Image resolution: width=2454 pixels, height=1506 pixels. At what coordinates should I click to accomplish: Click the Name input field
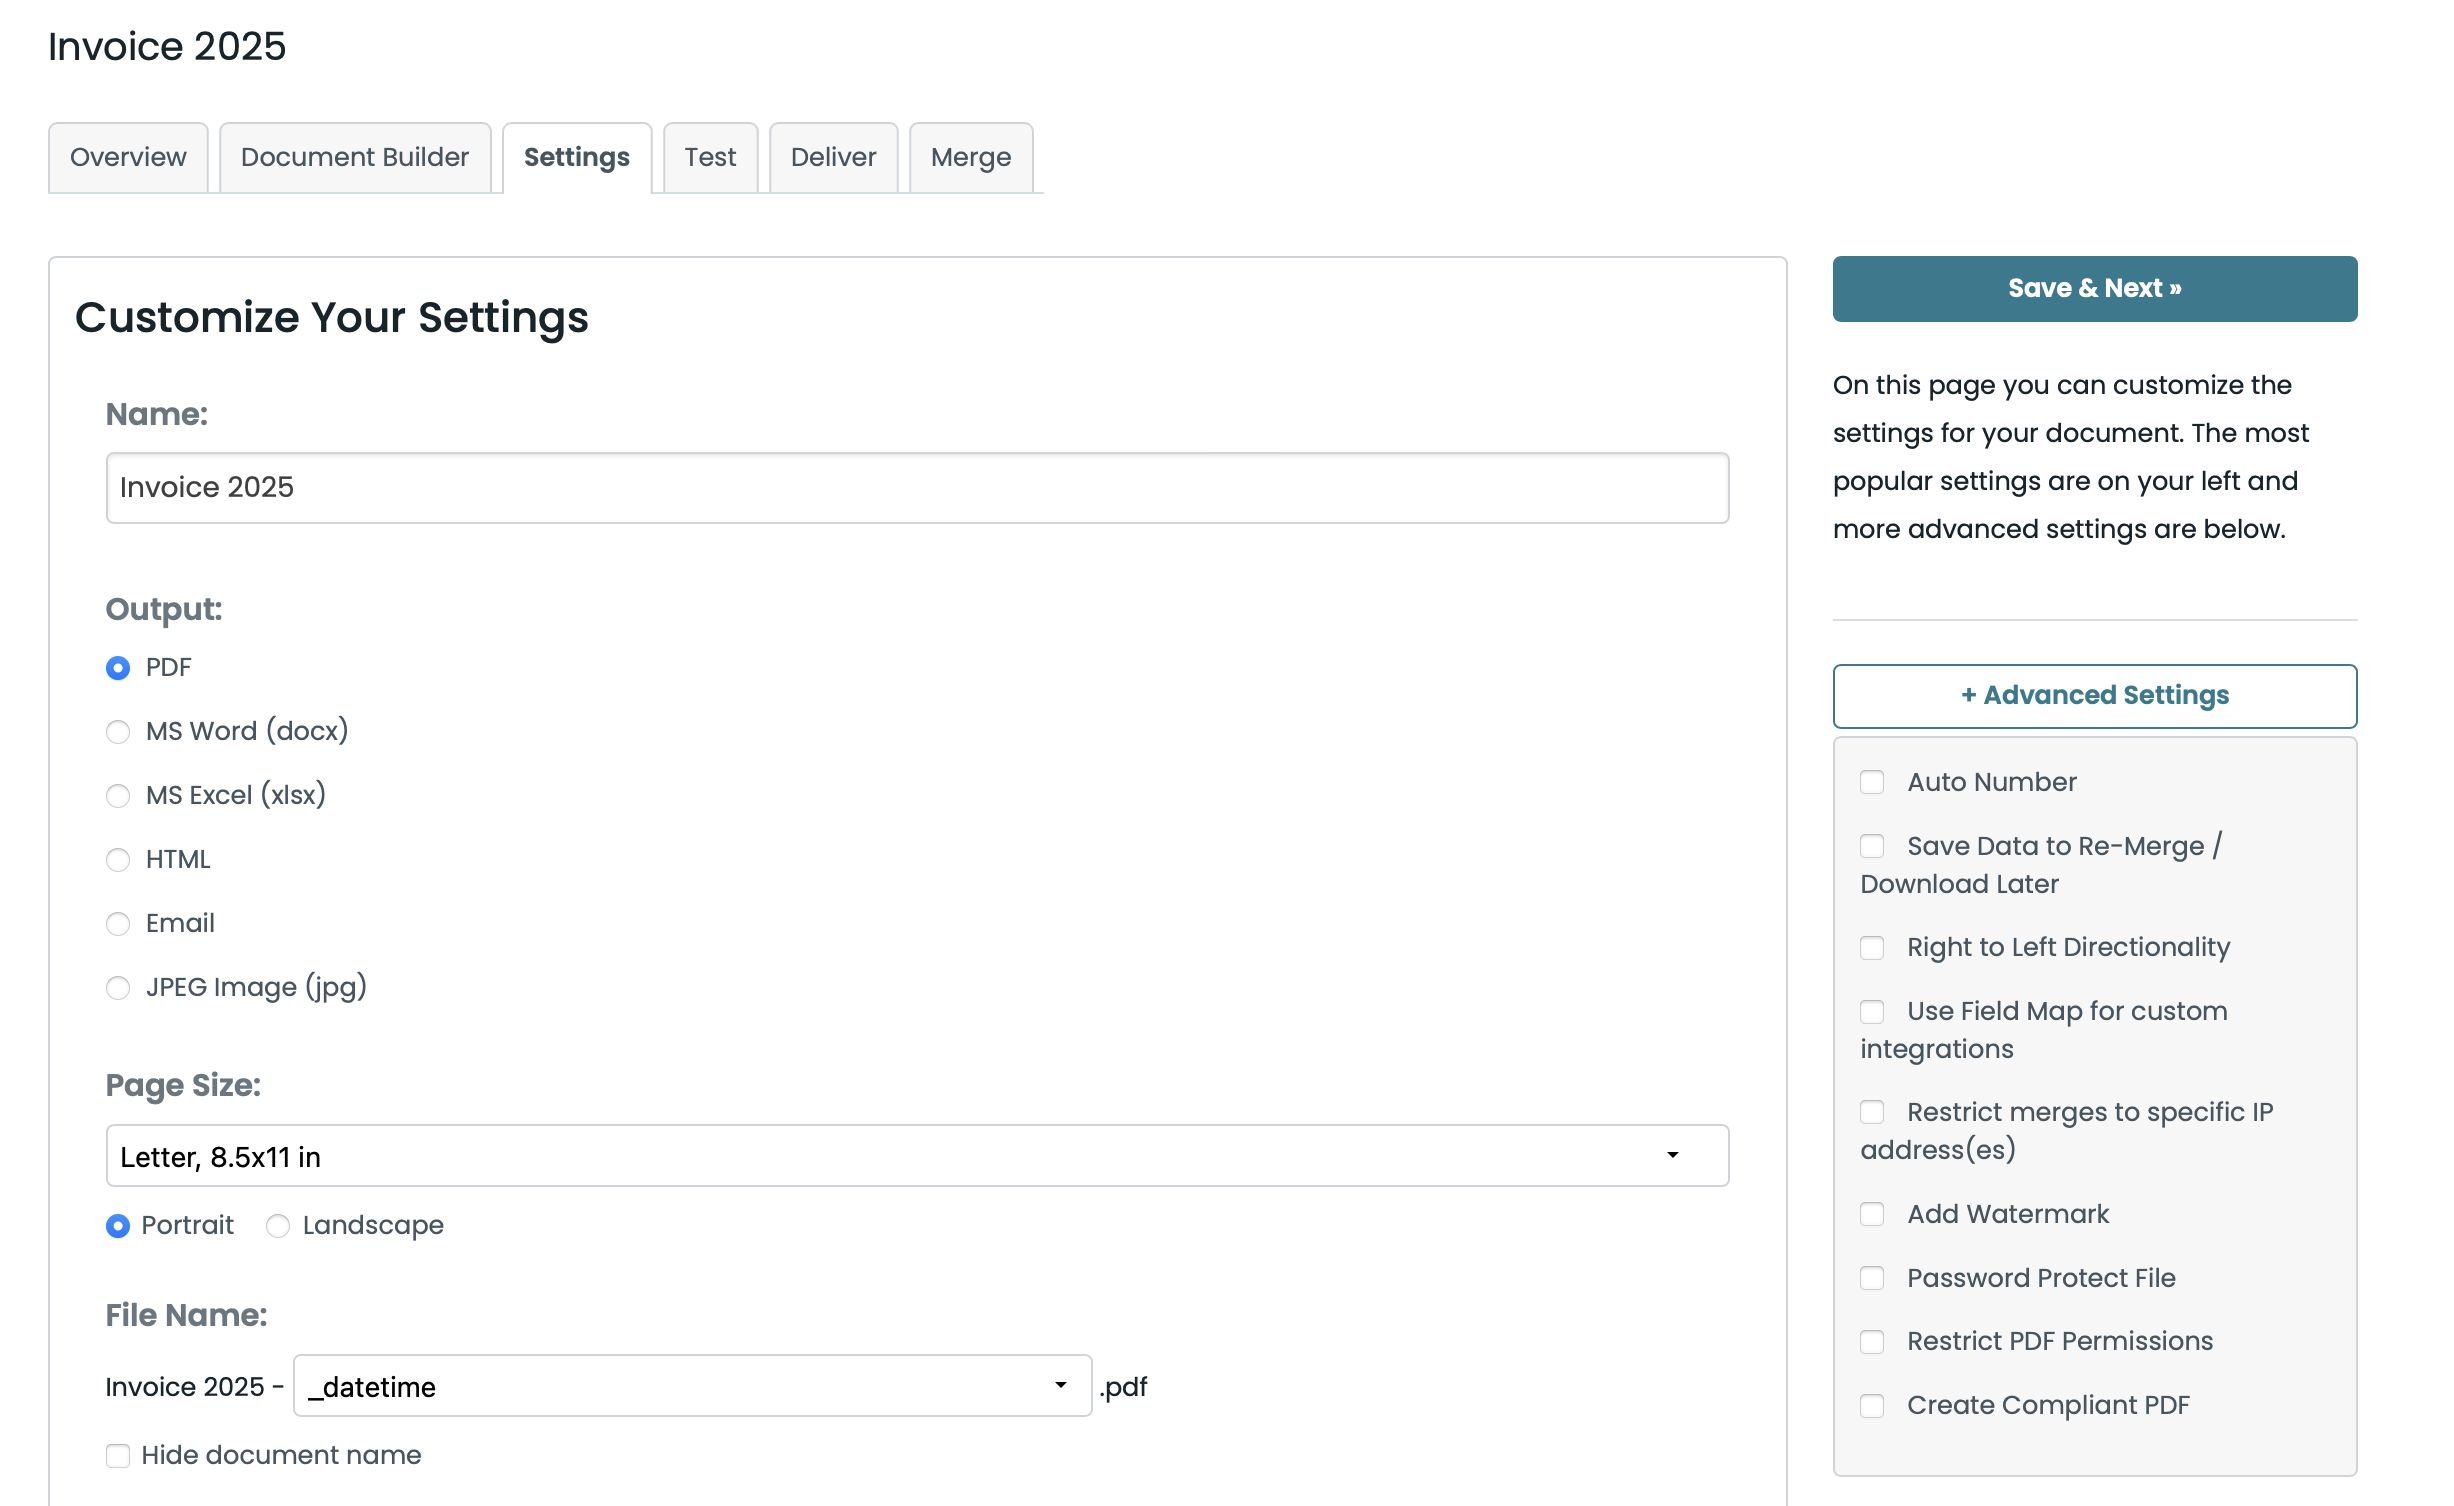click(x=916, y=488)
